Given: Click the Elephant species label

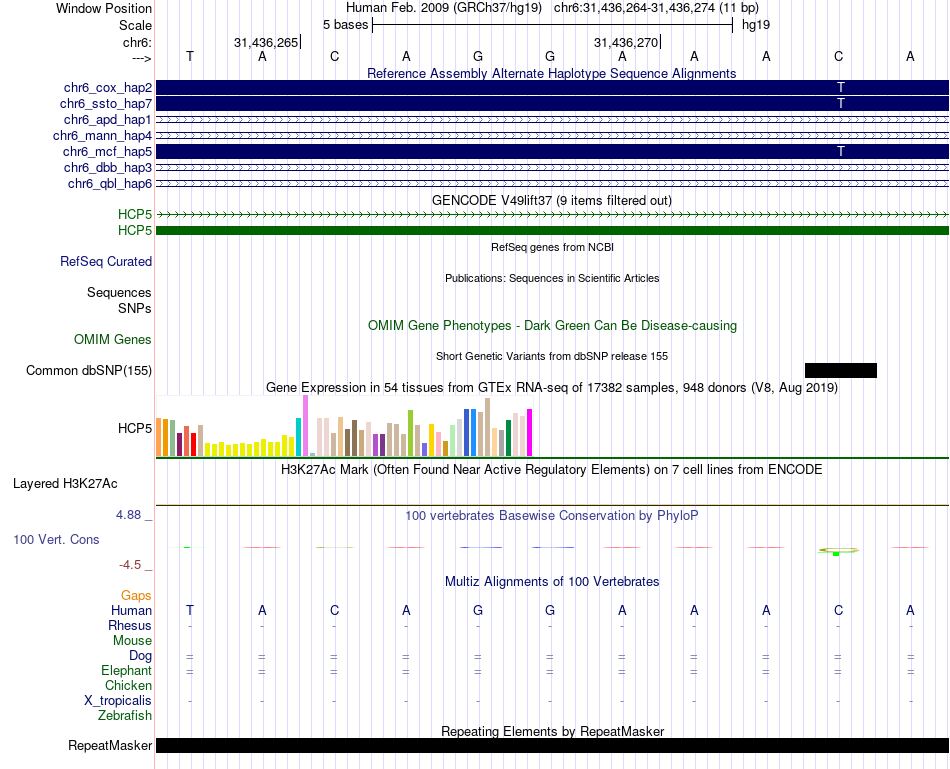Looking at the screenshot, I should [x=126, y=670].
